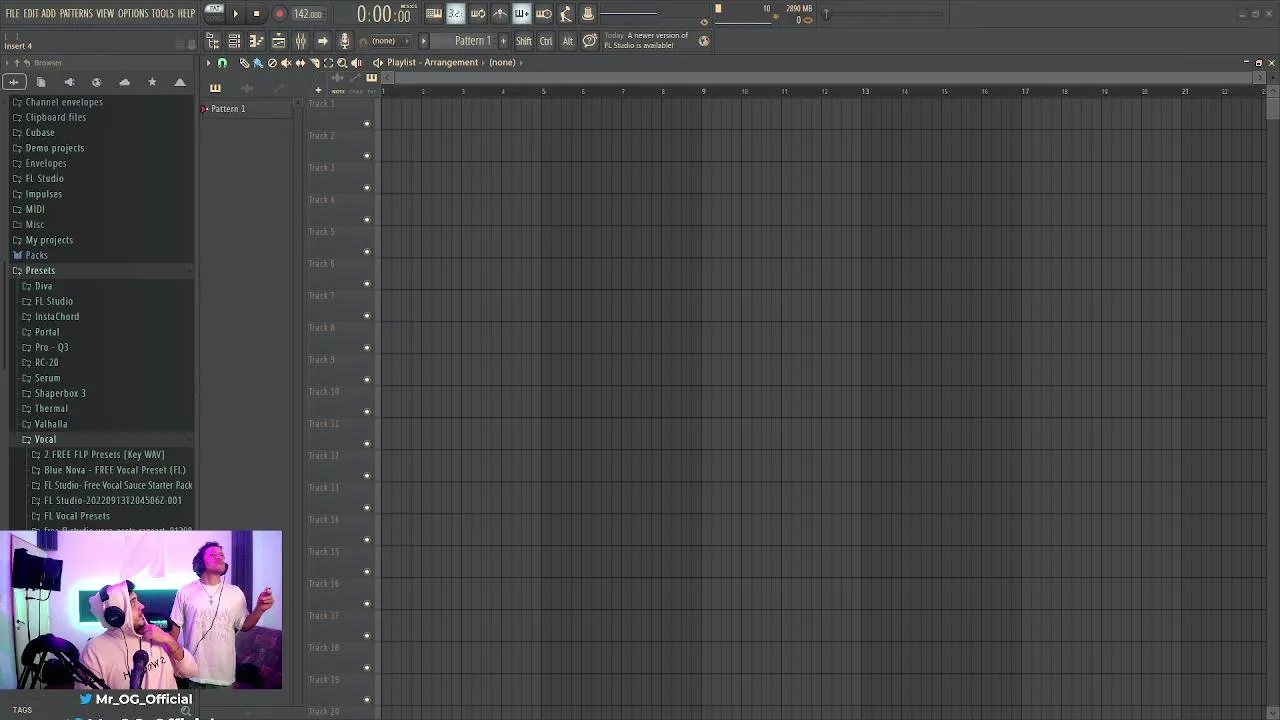Select the Paint brush tool
The image size is (1280, 720).
tap(257, 63)
